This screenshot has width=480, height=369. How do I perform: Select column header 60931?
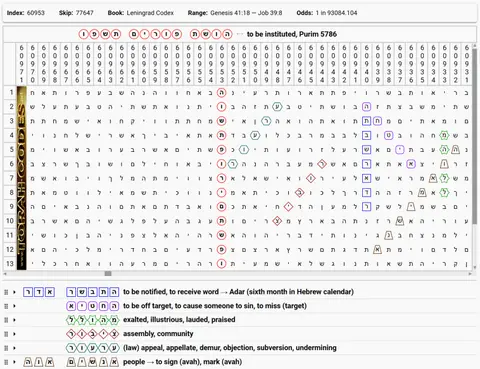click(466, 64)
